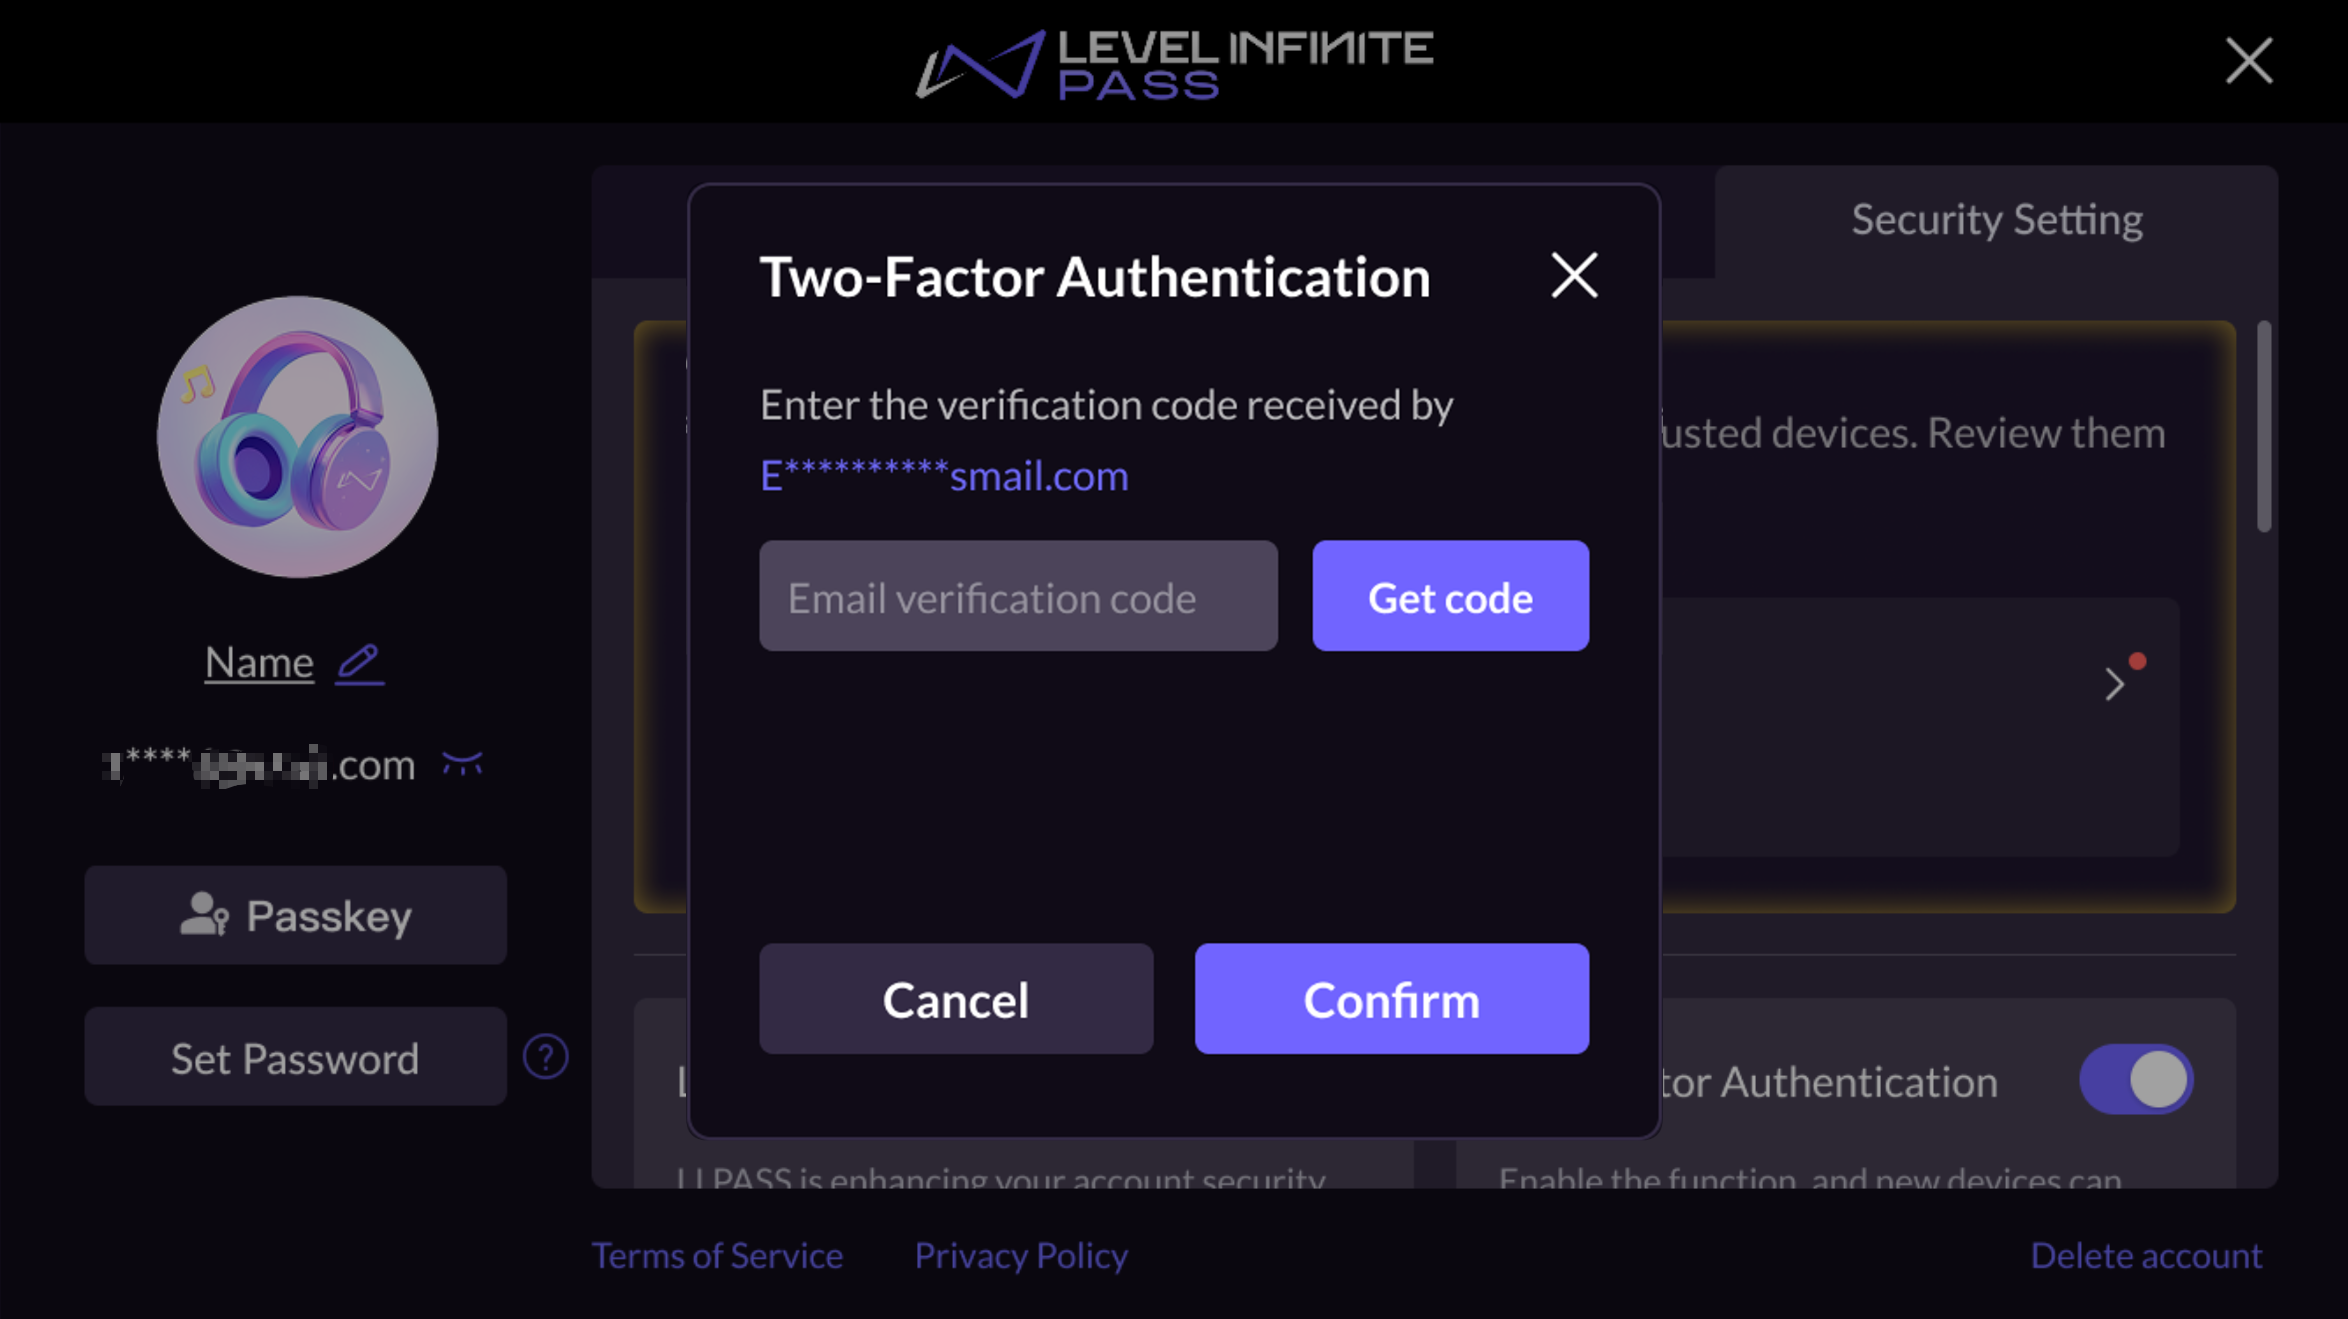This screenshot has width=2348, height=1319.
Task: Switch to the Security Setting tab
Action: click(x=1996, y=219)
